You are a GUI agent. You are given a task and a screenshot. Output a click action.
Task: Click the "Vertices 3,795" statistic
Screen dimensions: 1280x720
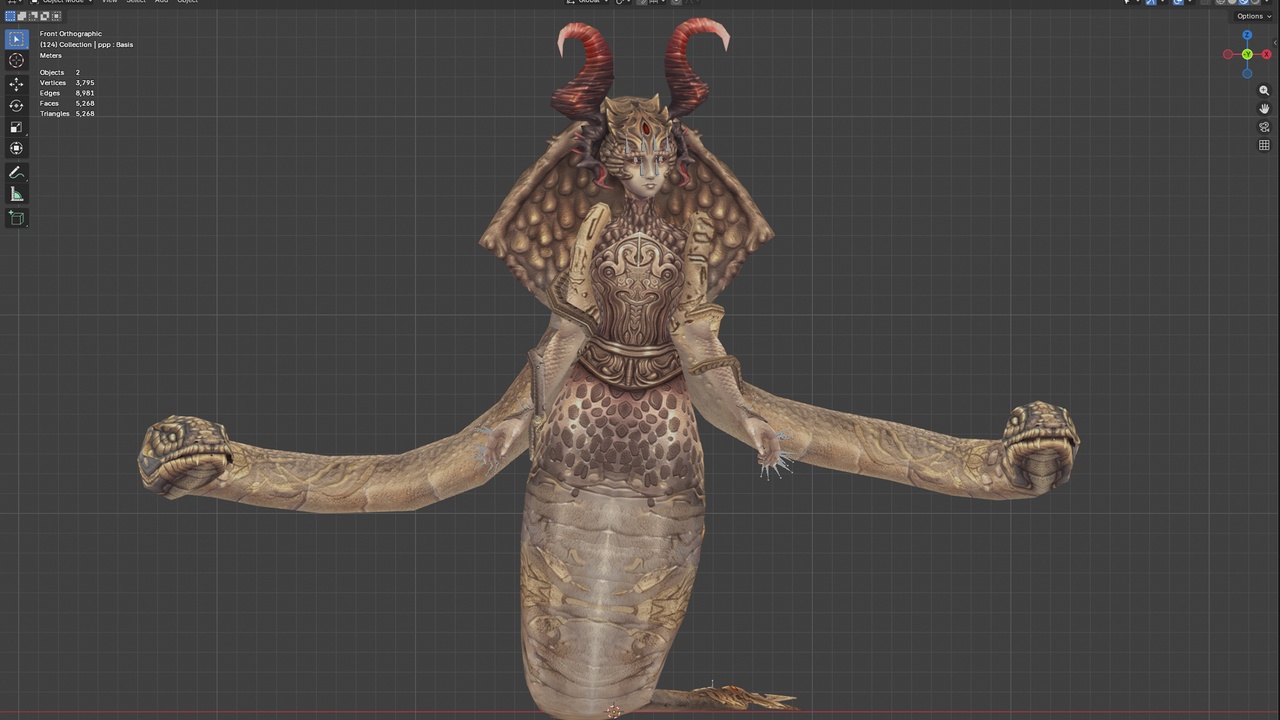(67, 83)
